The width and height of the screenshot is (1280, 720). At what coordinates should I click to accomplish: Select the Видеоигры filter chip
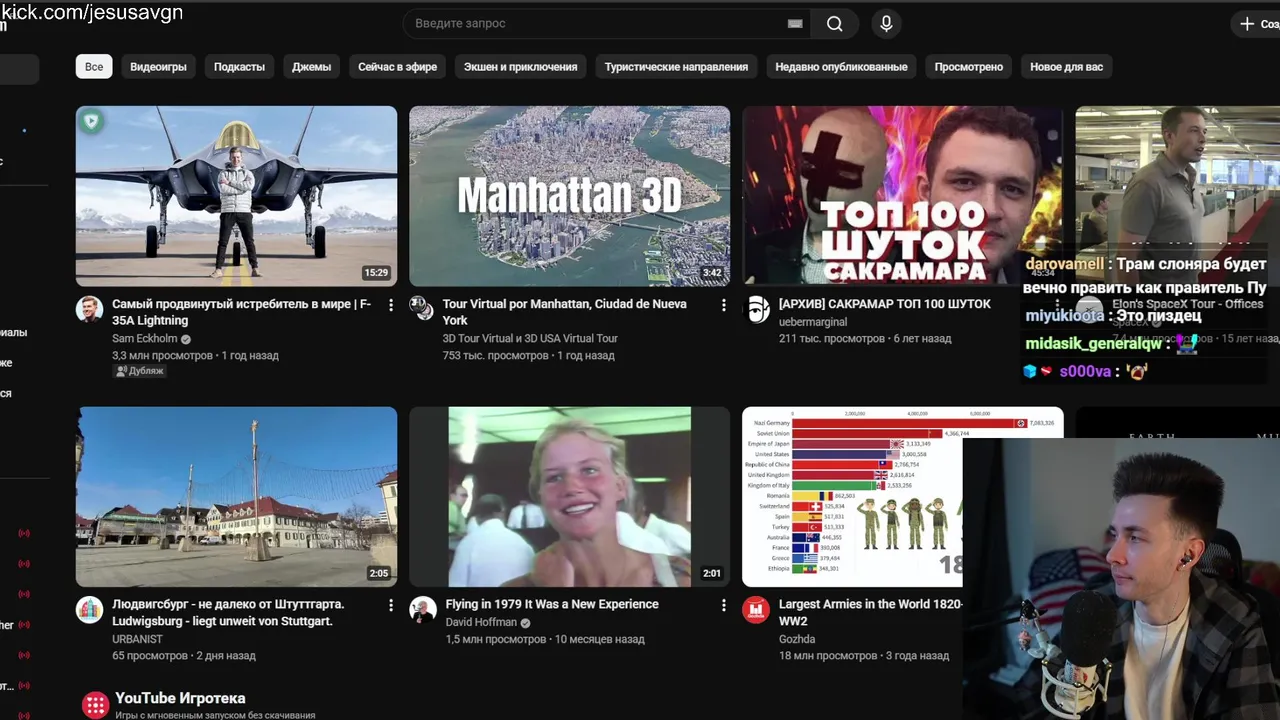click(x=158, y=67)
